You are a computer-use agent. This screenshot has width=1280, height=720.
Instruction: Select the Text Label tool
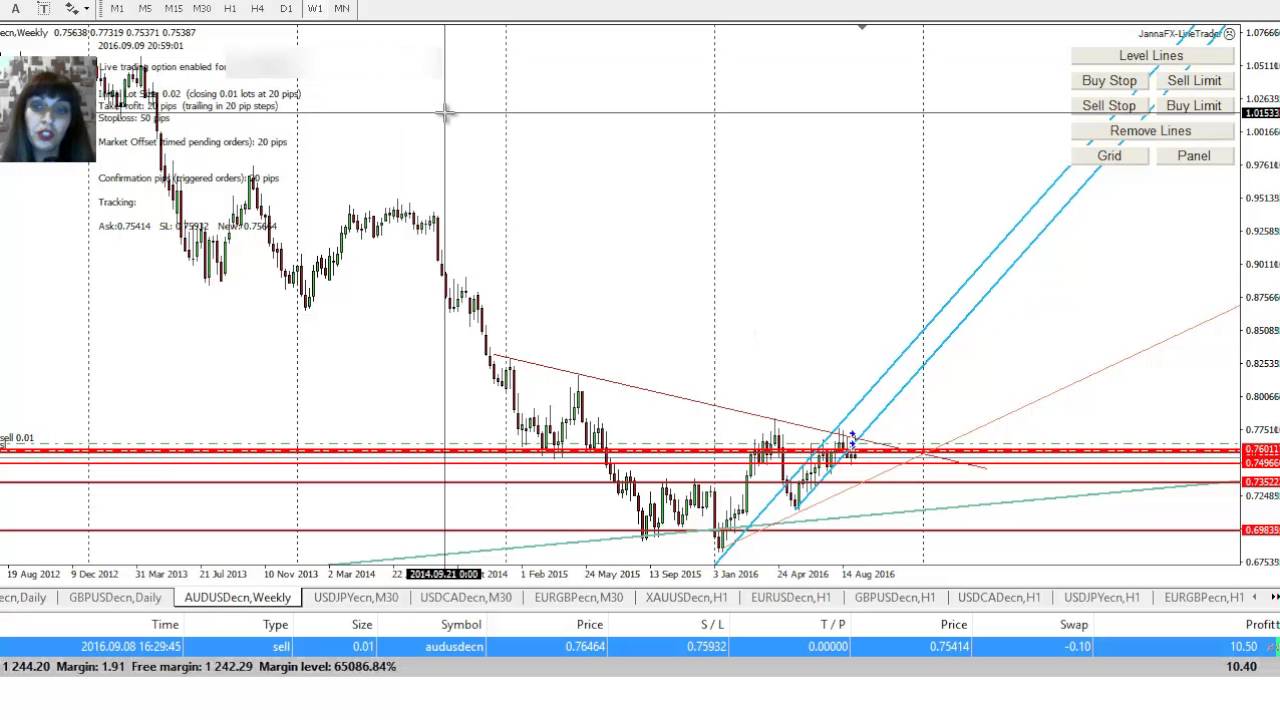(x=43, y=8)
